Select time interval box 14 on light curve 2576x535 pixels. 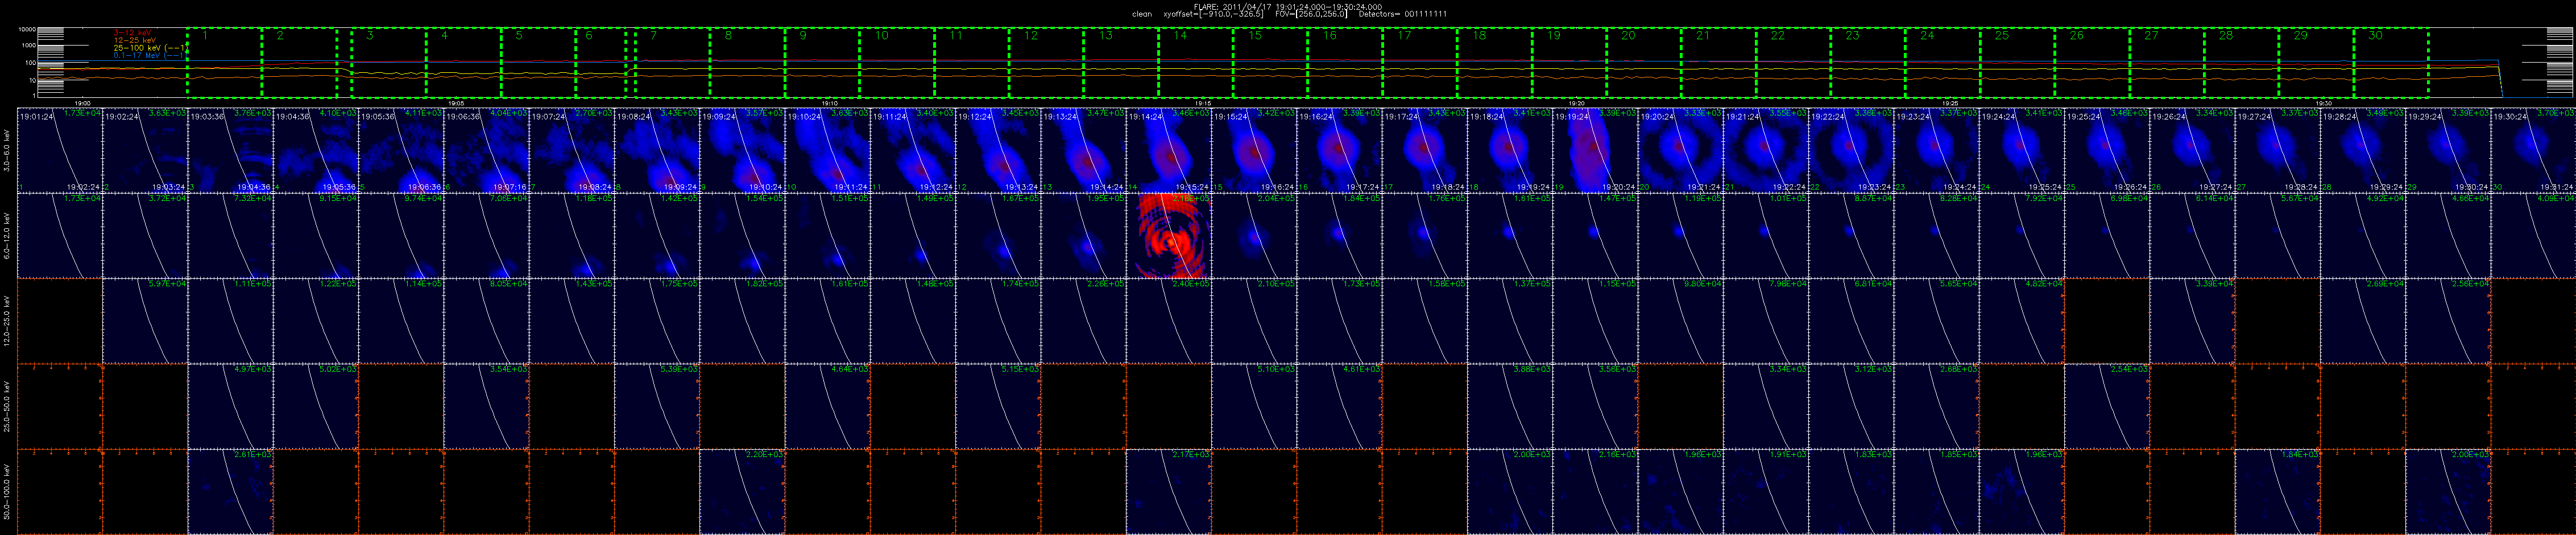point(1196,62)
